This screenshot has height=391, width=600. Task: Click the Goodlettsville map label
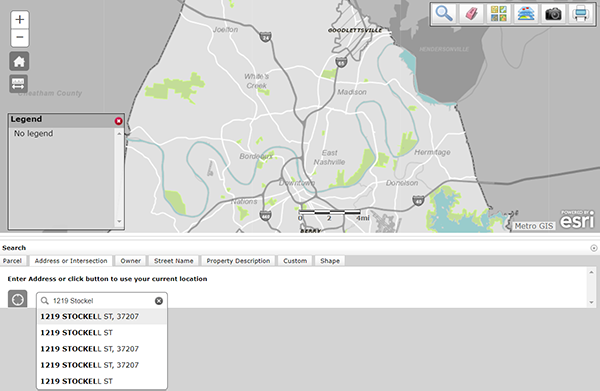click(355, 30)
